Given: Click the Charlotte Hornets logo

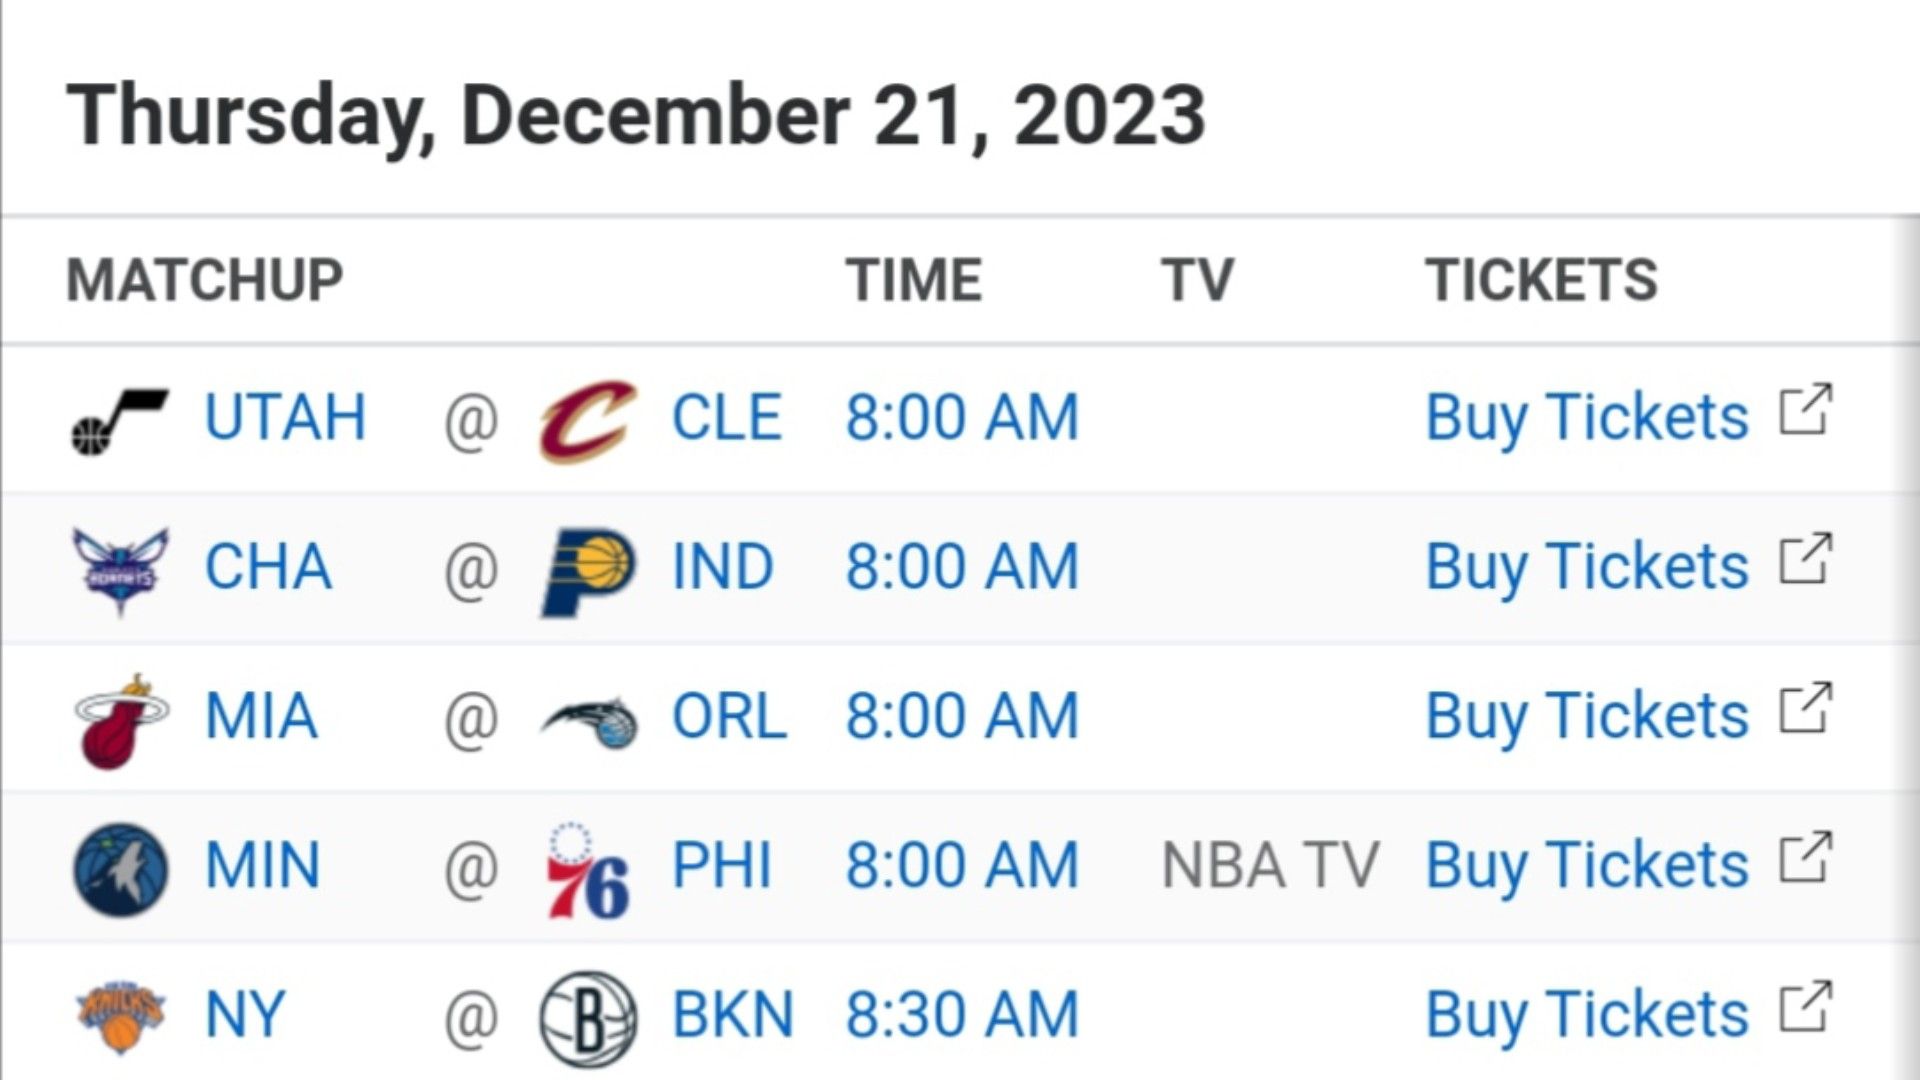Looking at the screenshot, I should point(120,570).
